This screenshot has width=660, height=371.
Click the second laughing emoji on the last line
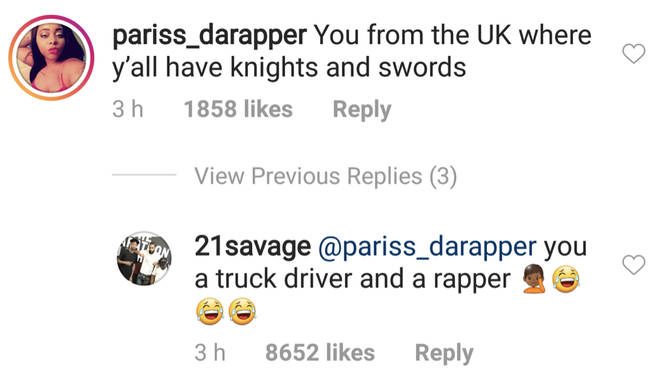[x=242, y=311]
